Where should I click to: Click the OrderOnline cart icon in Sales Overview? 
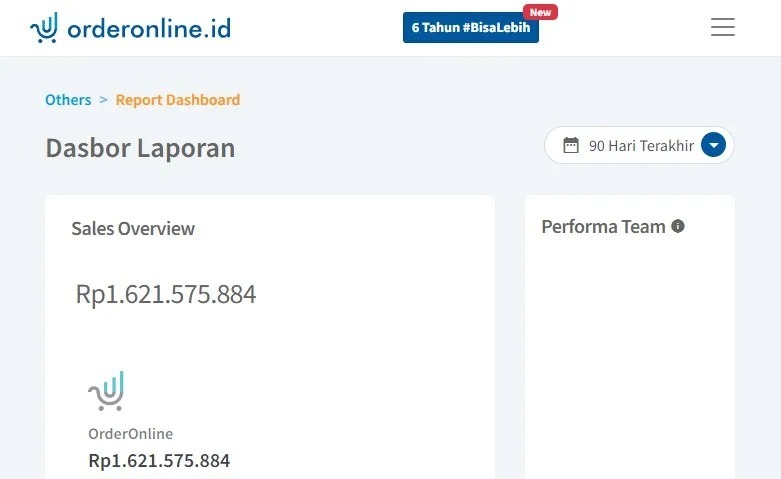pos(106,391)
